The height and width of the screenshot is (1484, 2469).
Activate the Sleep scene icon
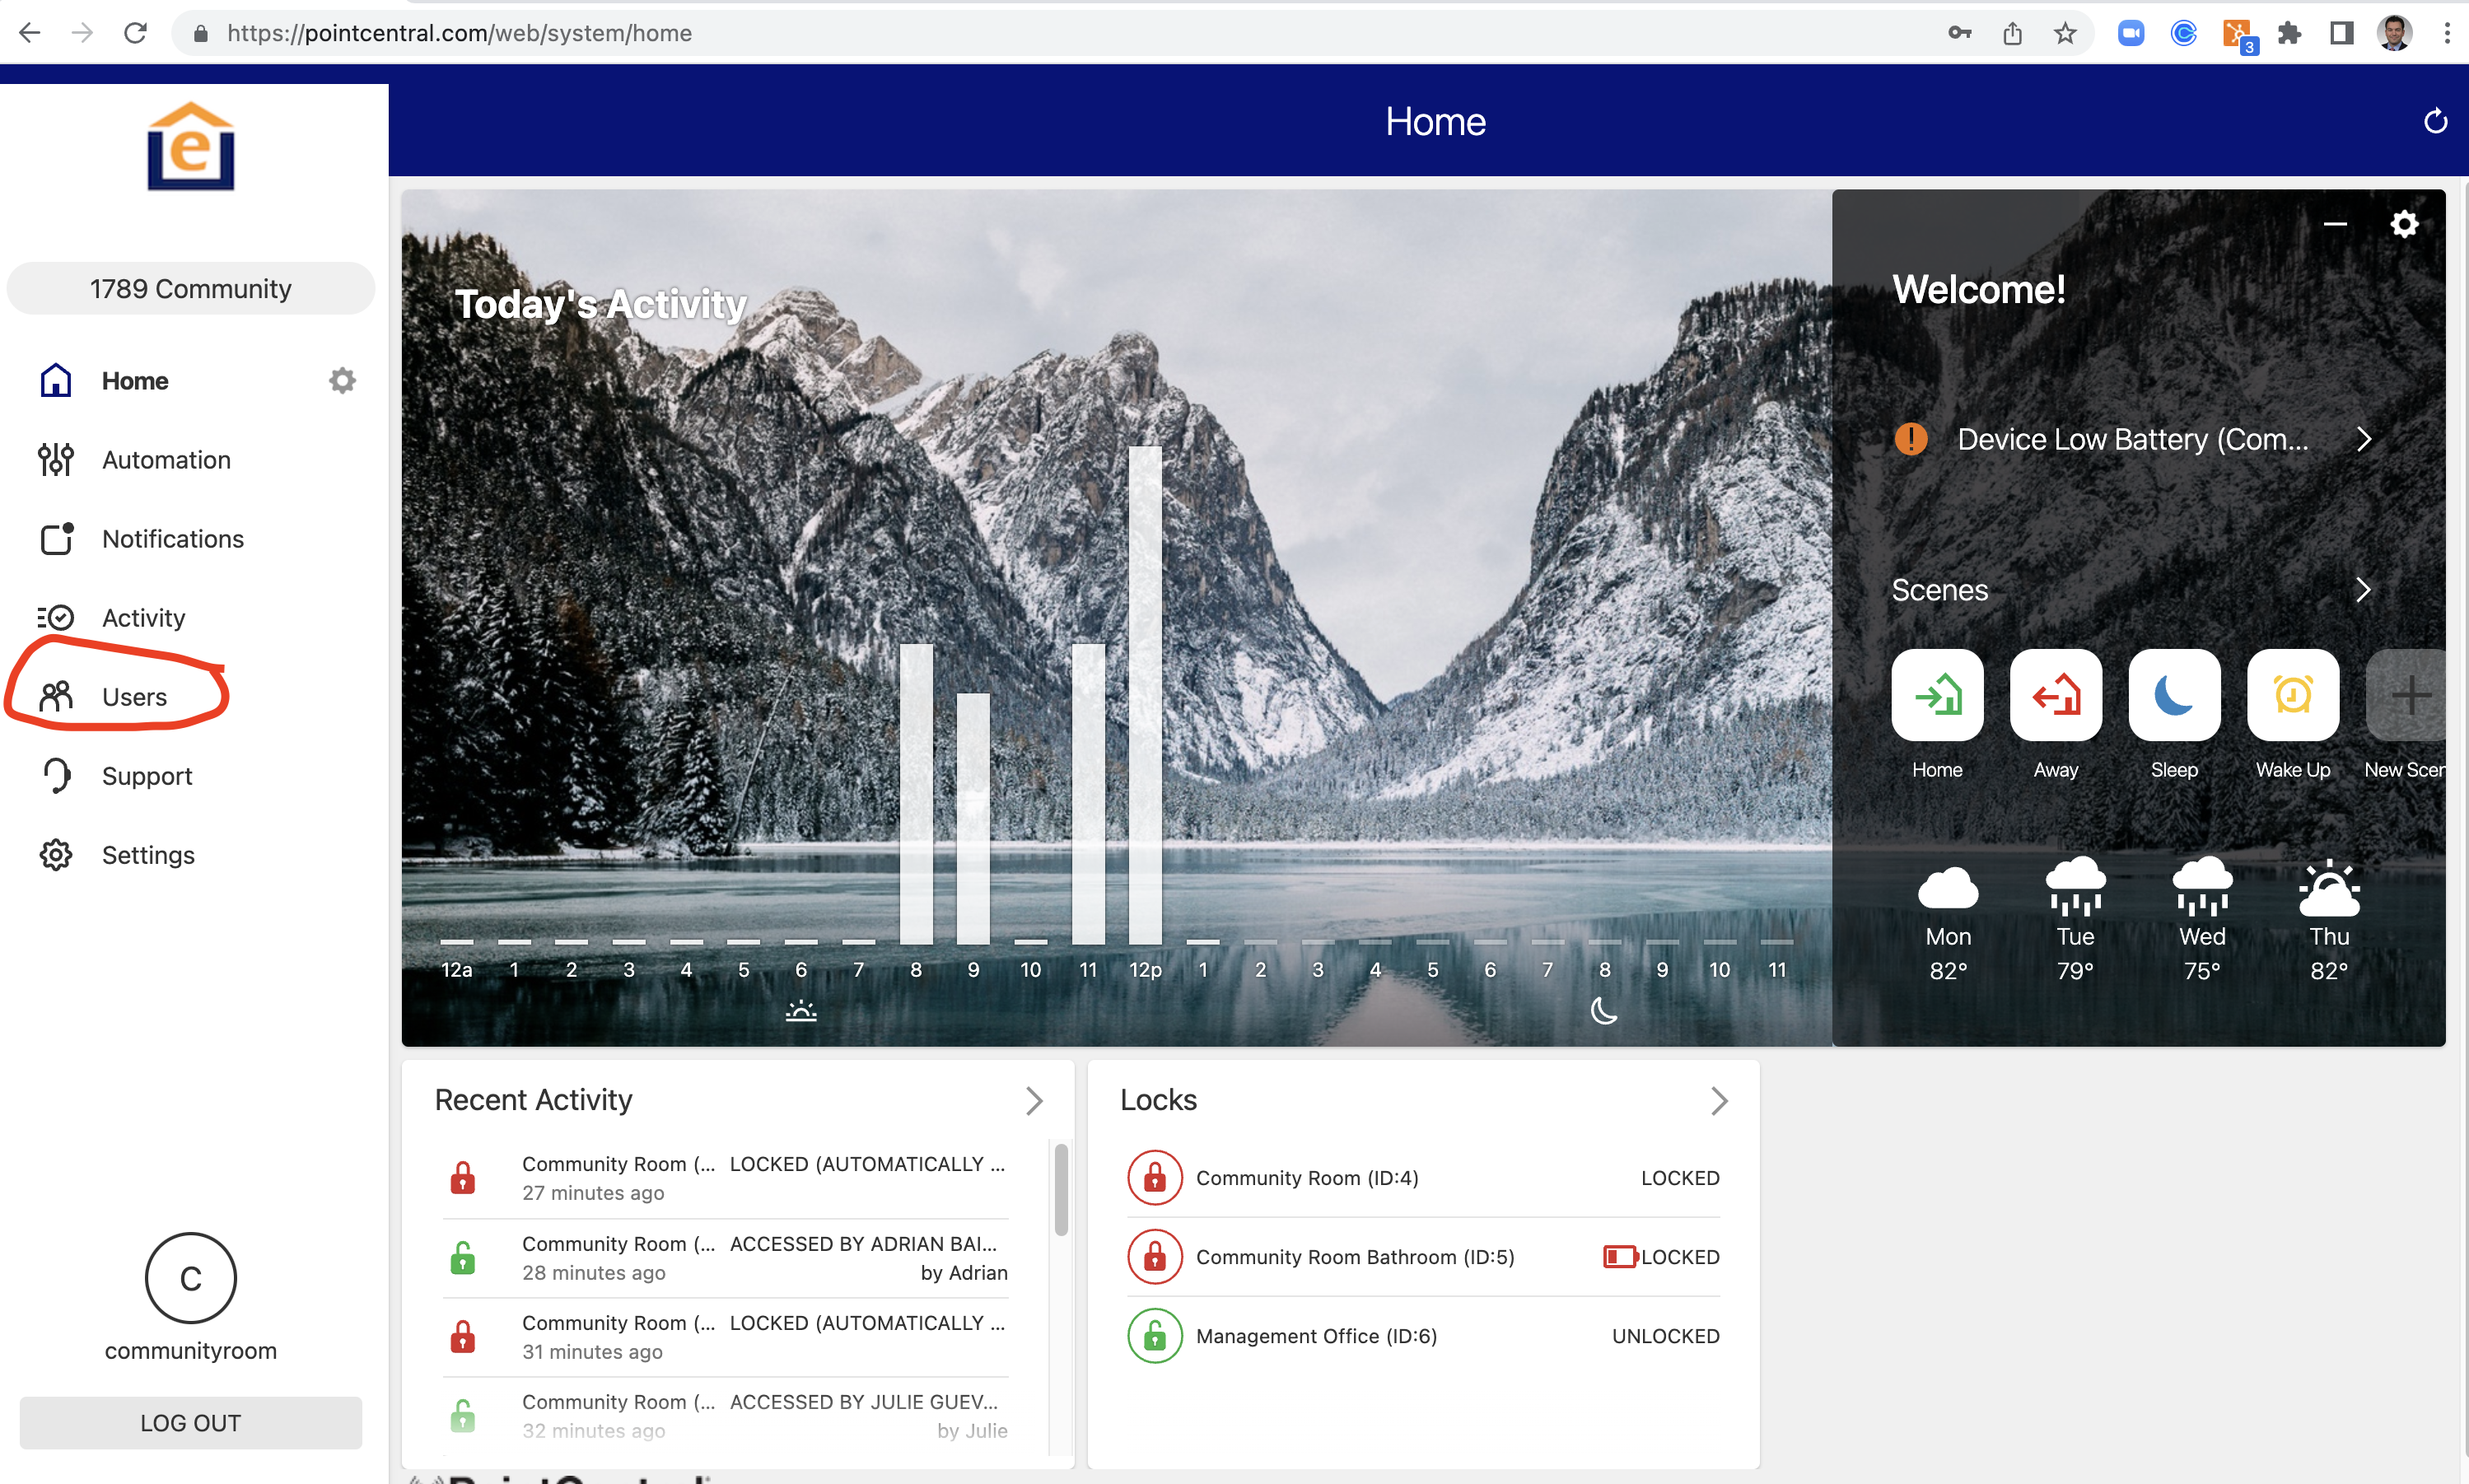2173,694
